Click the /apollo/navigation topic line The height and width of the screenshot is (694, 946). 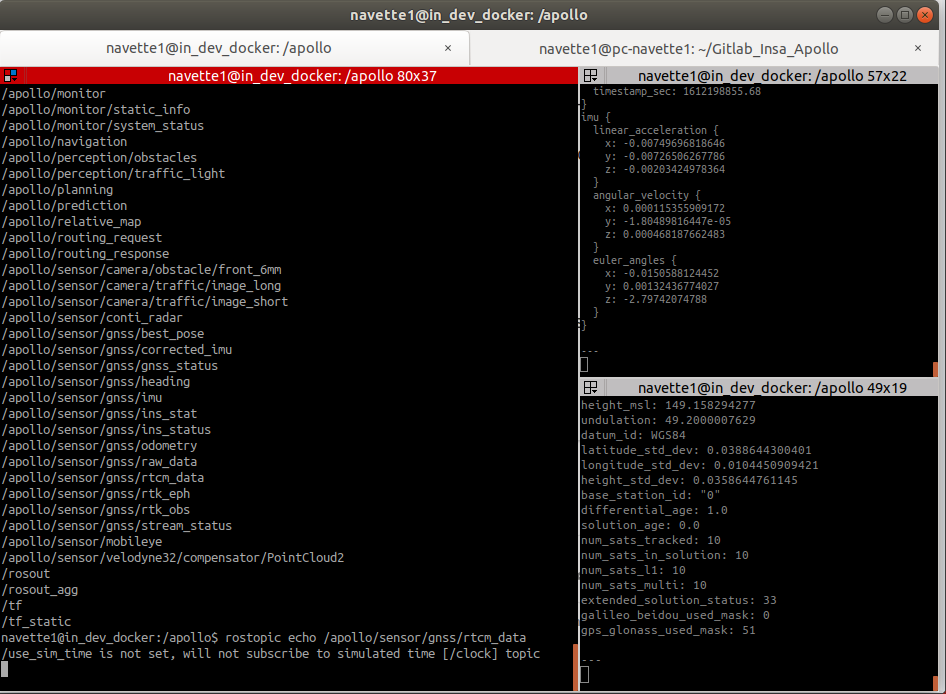click(x=65, y=141)
